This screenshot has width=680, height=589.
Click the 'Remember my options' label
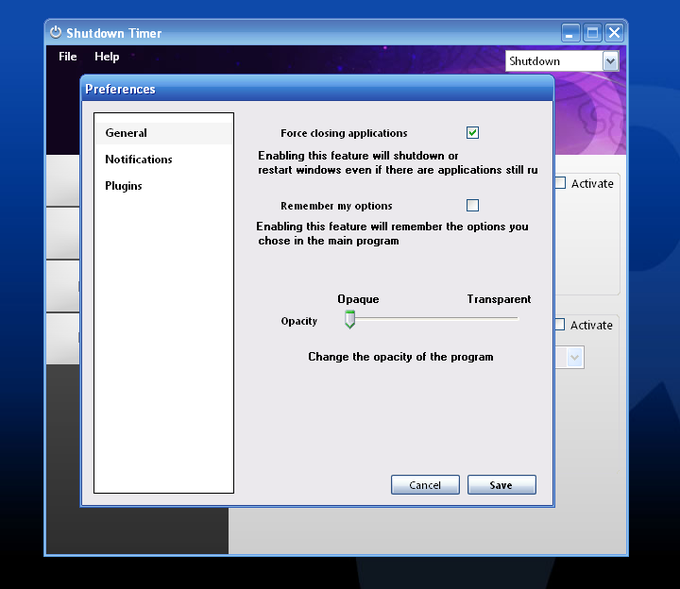click(337, 206)
